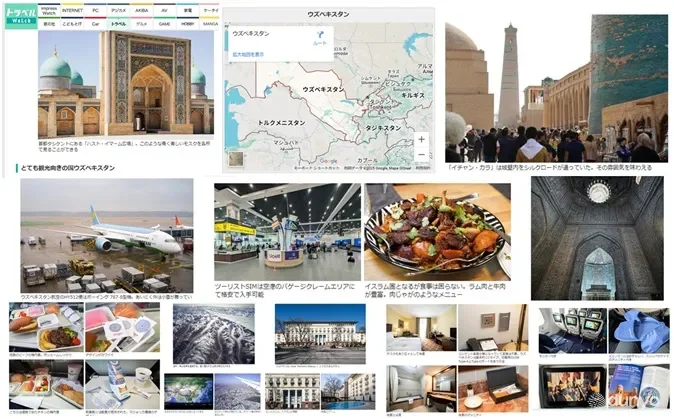Viewport: 674px width, 419px height.
Task: Click the Google logo on the map
Action: (328, 162)
